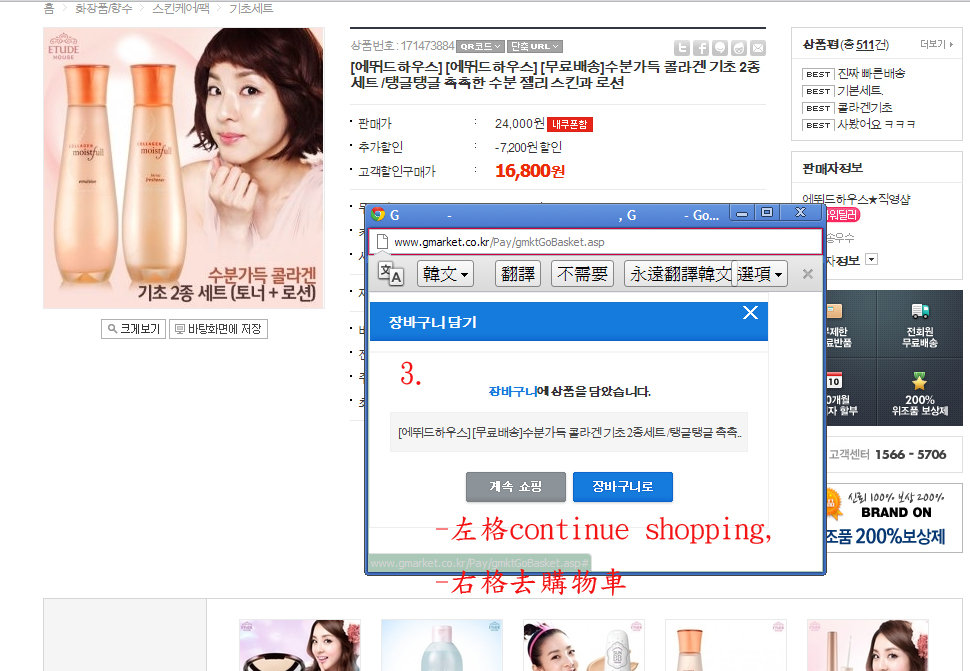Image resolution: width=970 pixels, height=671 pixels.
Task: Open the fourth related thumbnail with orange-capped bottle
Action: pyautogui.click(x=726, y=645)
